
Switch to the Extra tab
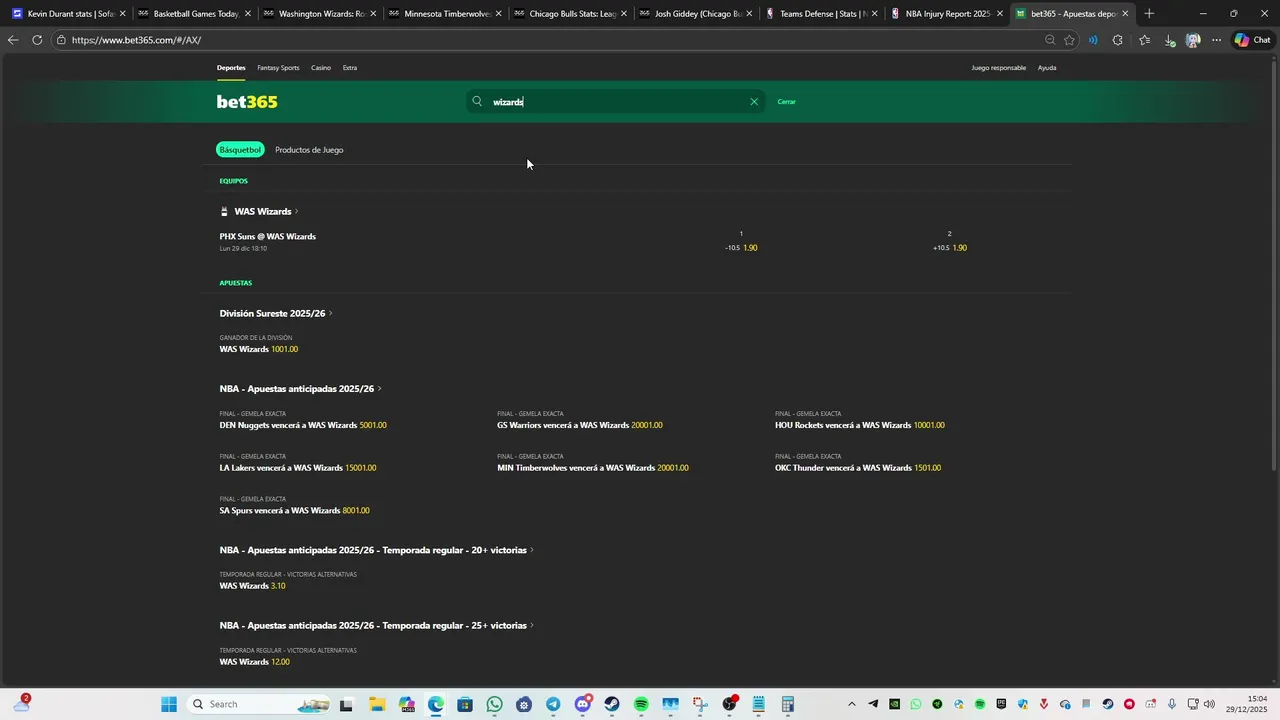pos(350,68)
